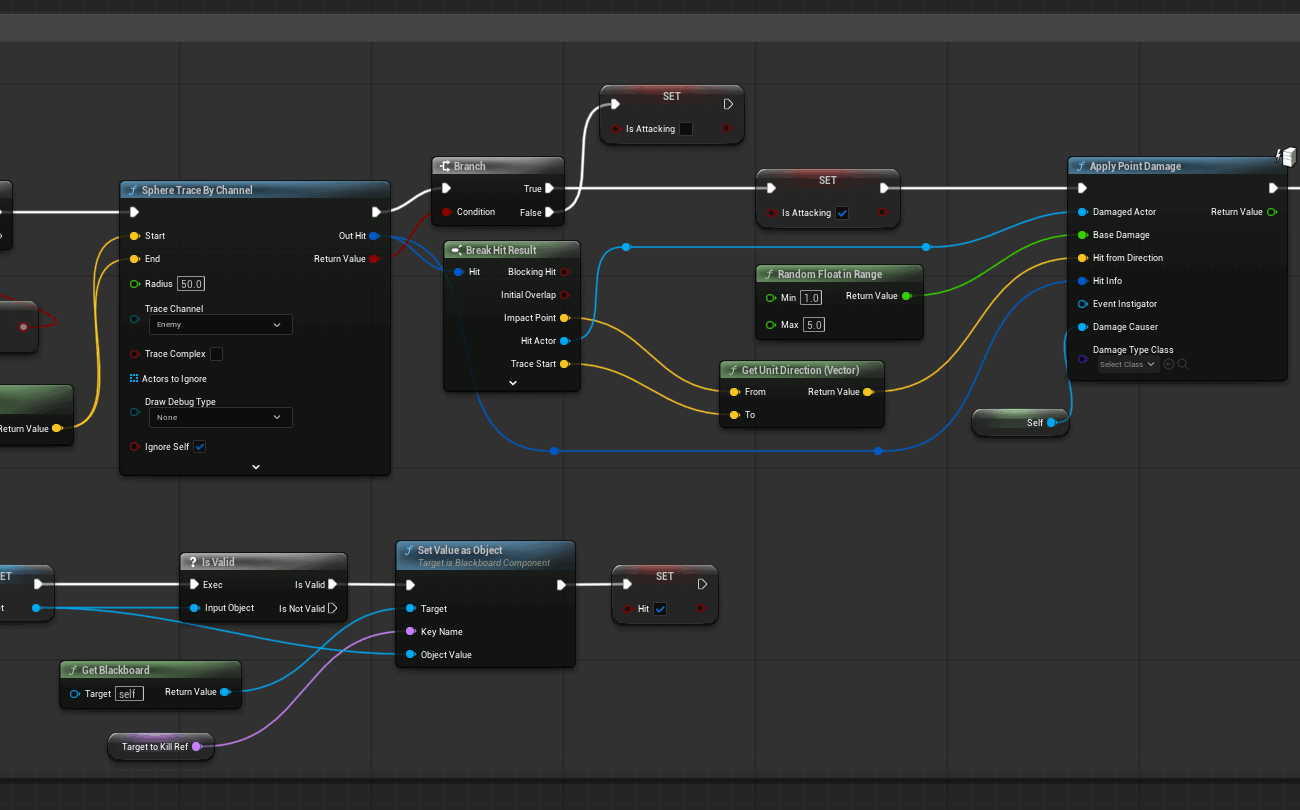Click Actors to Ignore array pin
This screenshot has height=810, width=1300.
pyautogui.click(x=134, y=379)
